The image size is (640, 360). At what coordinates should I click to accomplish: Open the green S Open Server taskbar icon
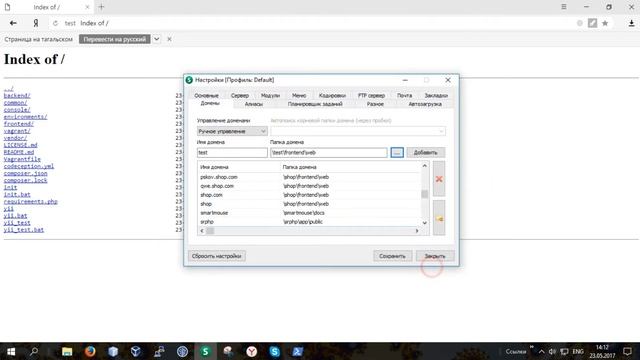pos(205,351)
